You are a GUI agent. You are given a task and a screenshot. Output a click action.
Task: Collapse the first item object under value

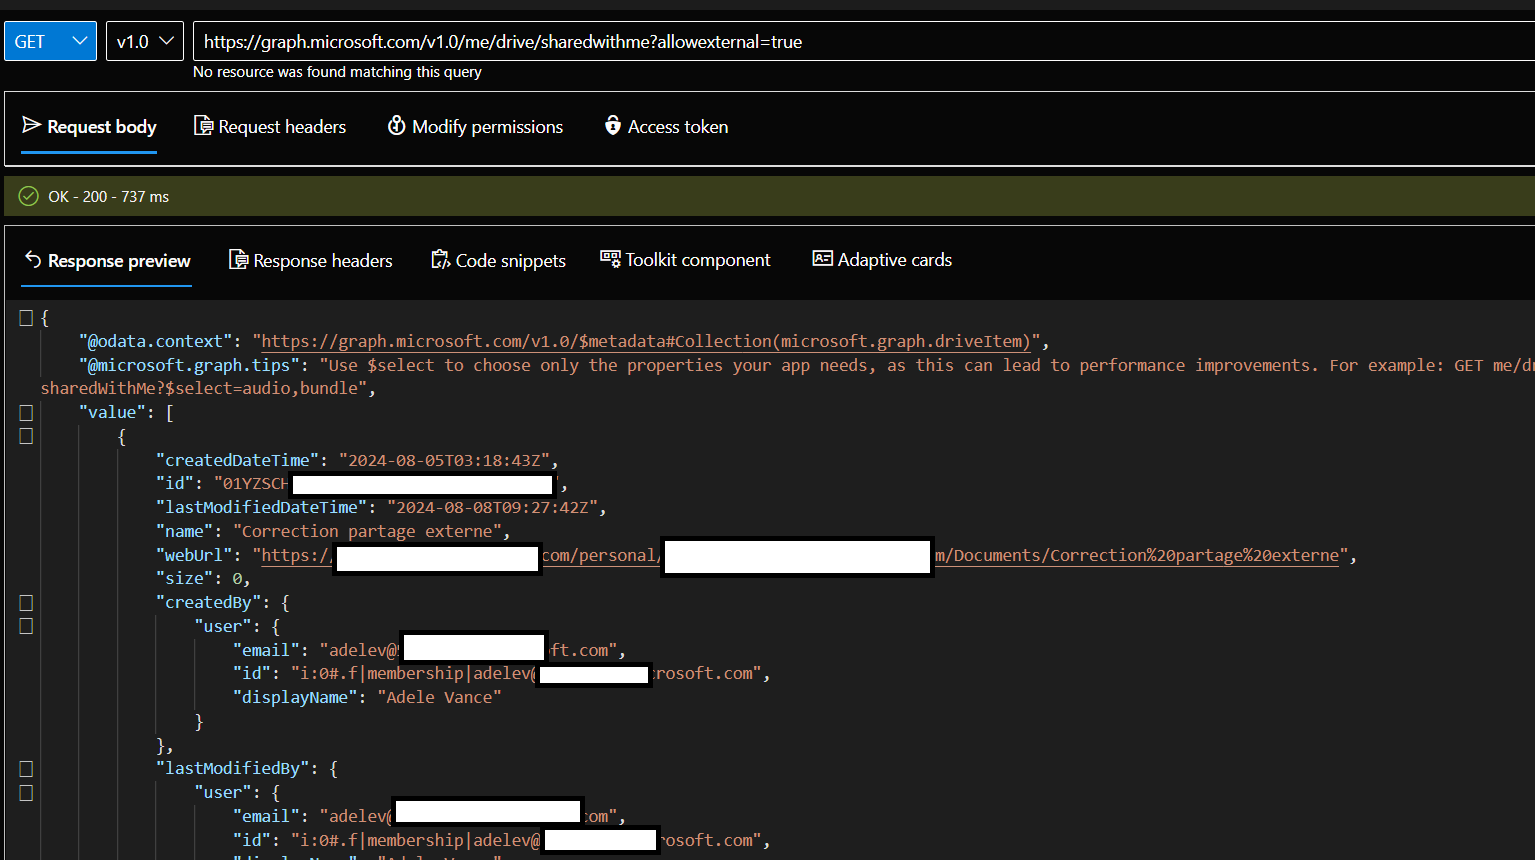pos(27,436)
